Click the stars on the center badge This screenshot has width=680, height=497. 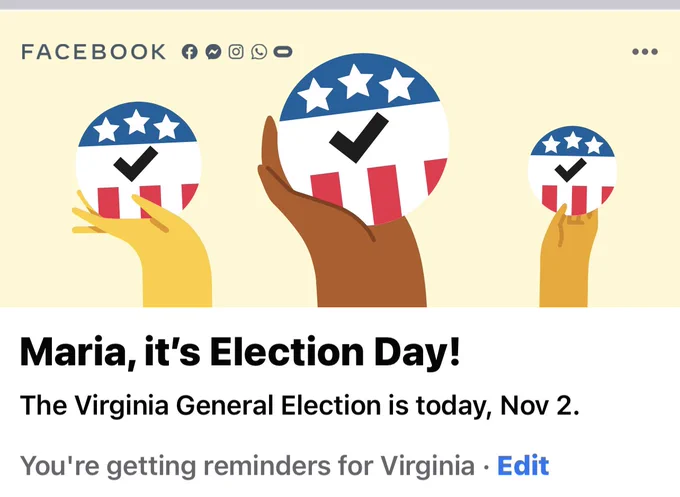(356, 88)
